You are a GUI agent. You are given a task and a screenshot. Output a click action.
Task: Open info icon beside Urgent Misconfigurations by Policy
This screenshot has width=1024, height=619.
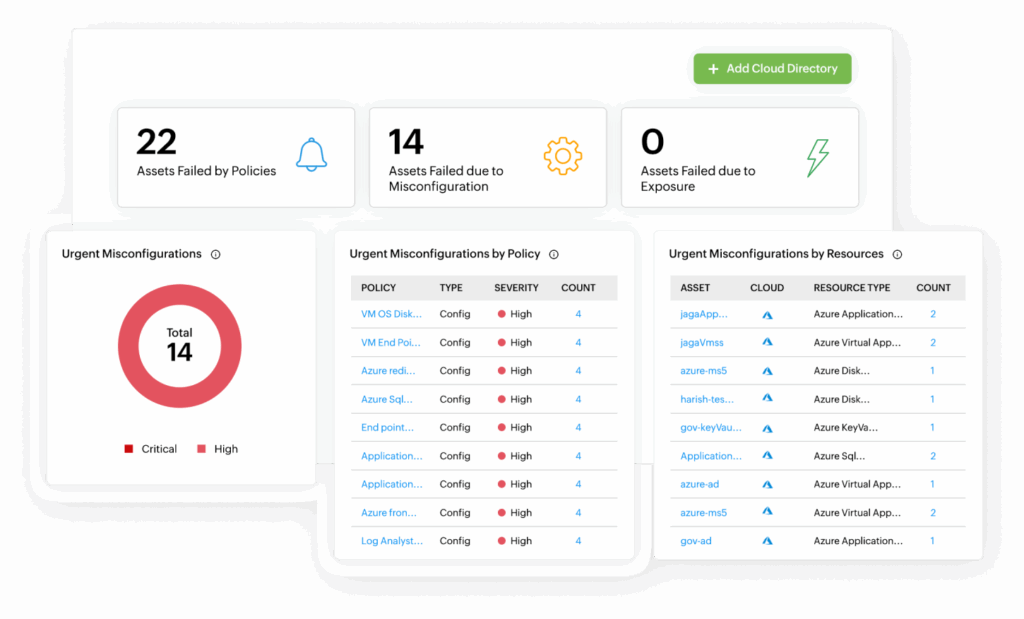(x=554, y=255)
